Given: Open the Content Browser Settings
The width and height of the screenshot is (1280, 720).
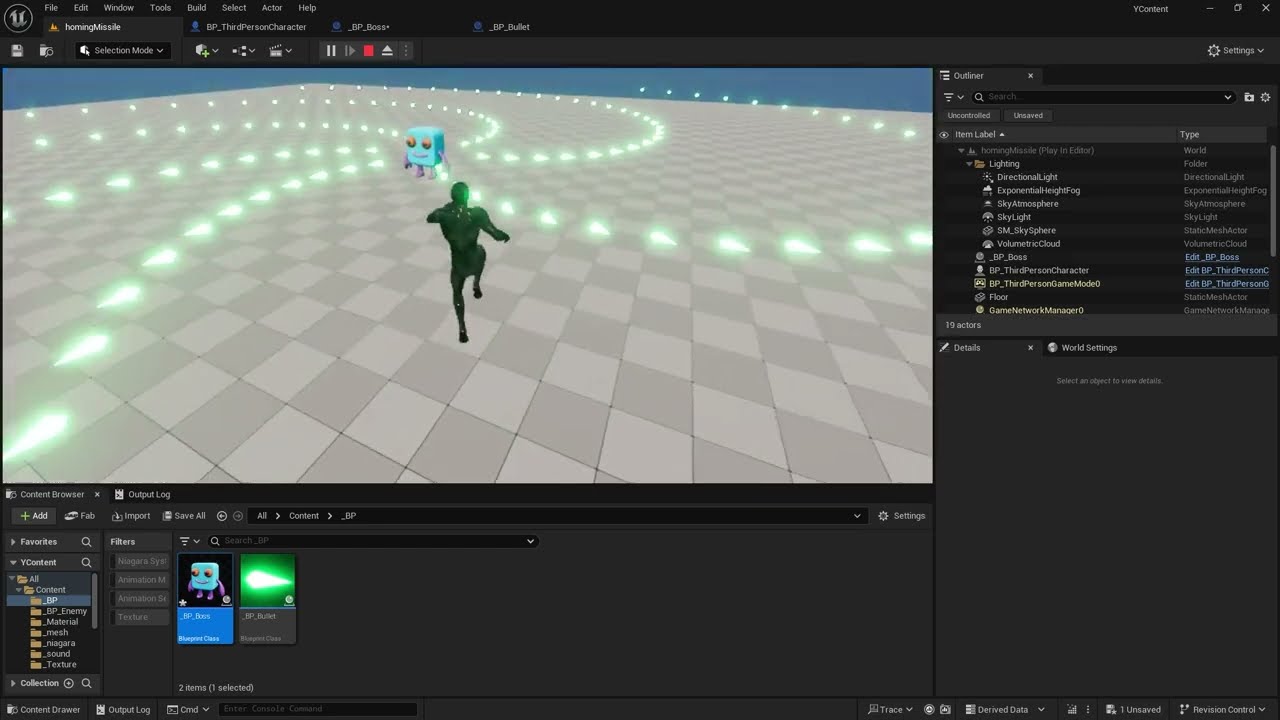Looking at the screenshot, I should click(902, 516).
